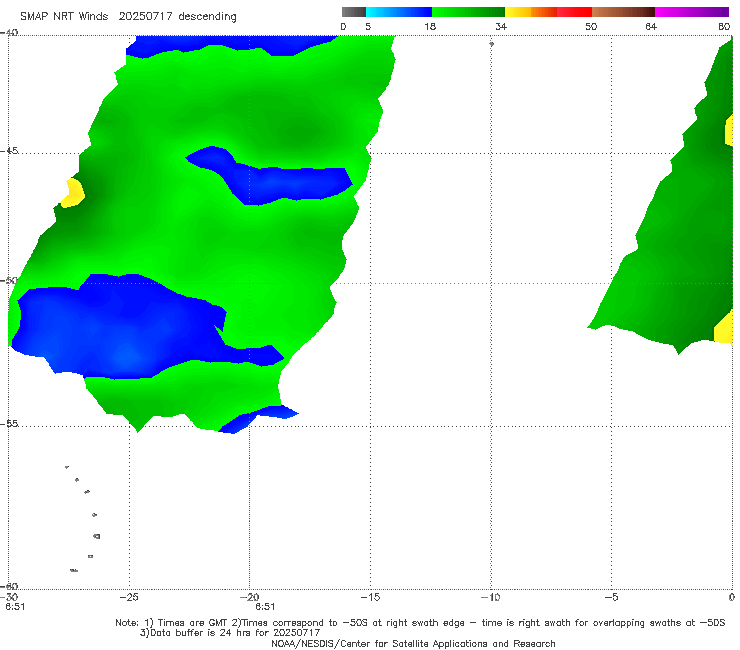740x650 pixels.
Task: Click the swath time '6:51' under -30
Action: [x=15, y=607]
